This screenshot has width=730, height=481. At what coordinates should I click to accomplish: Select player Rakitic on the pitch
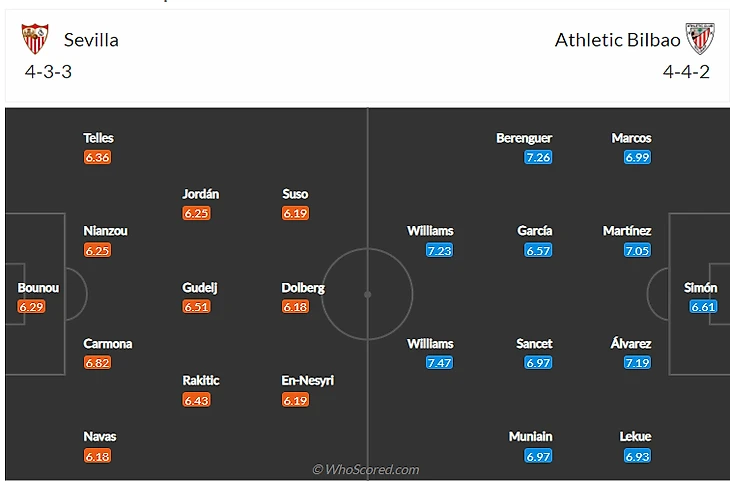tap(200, 380)
